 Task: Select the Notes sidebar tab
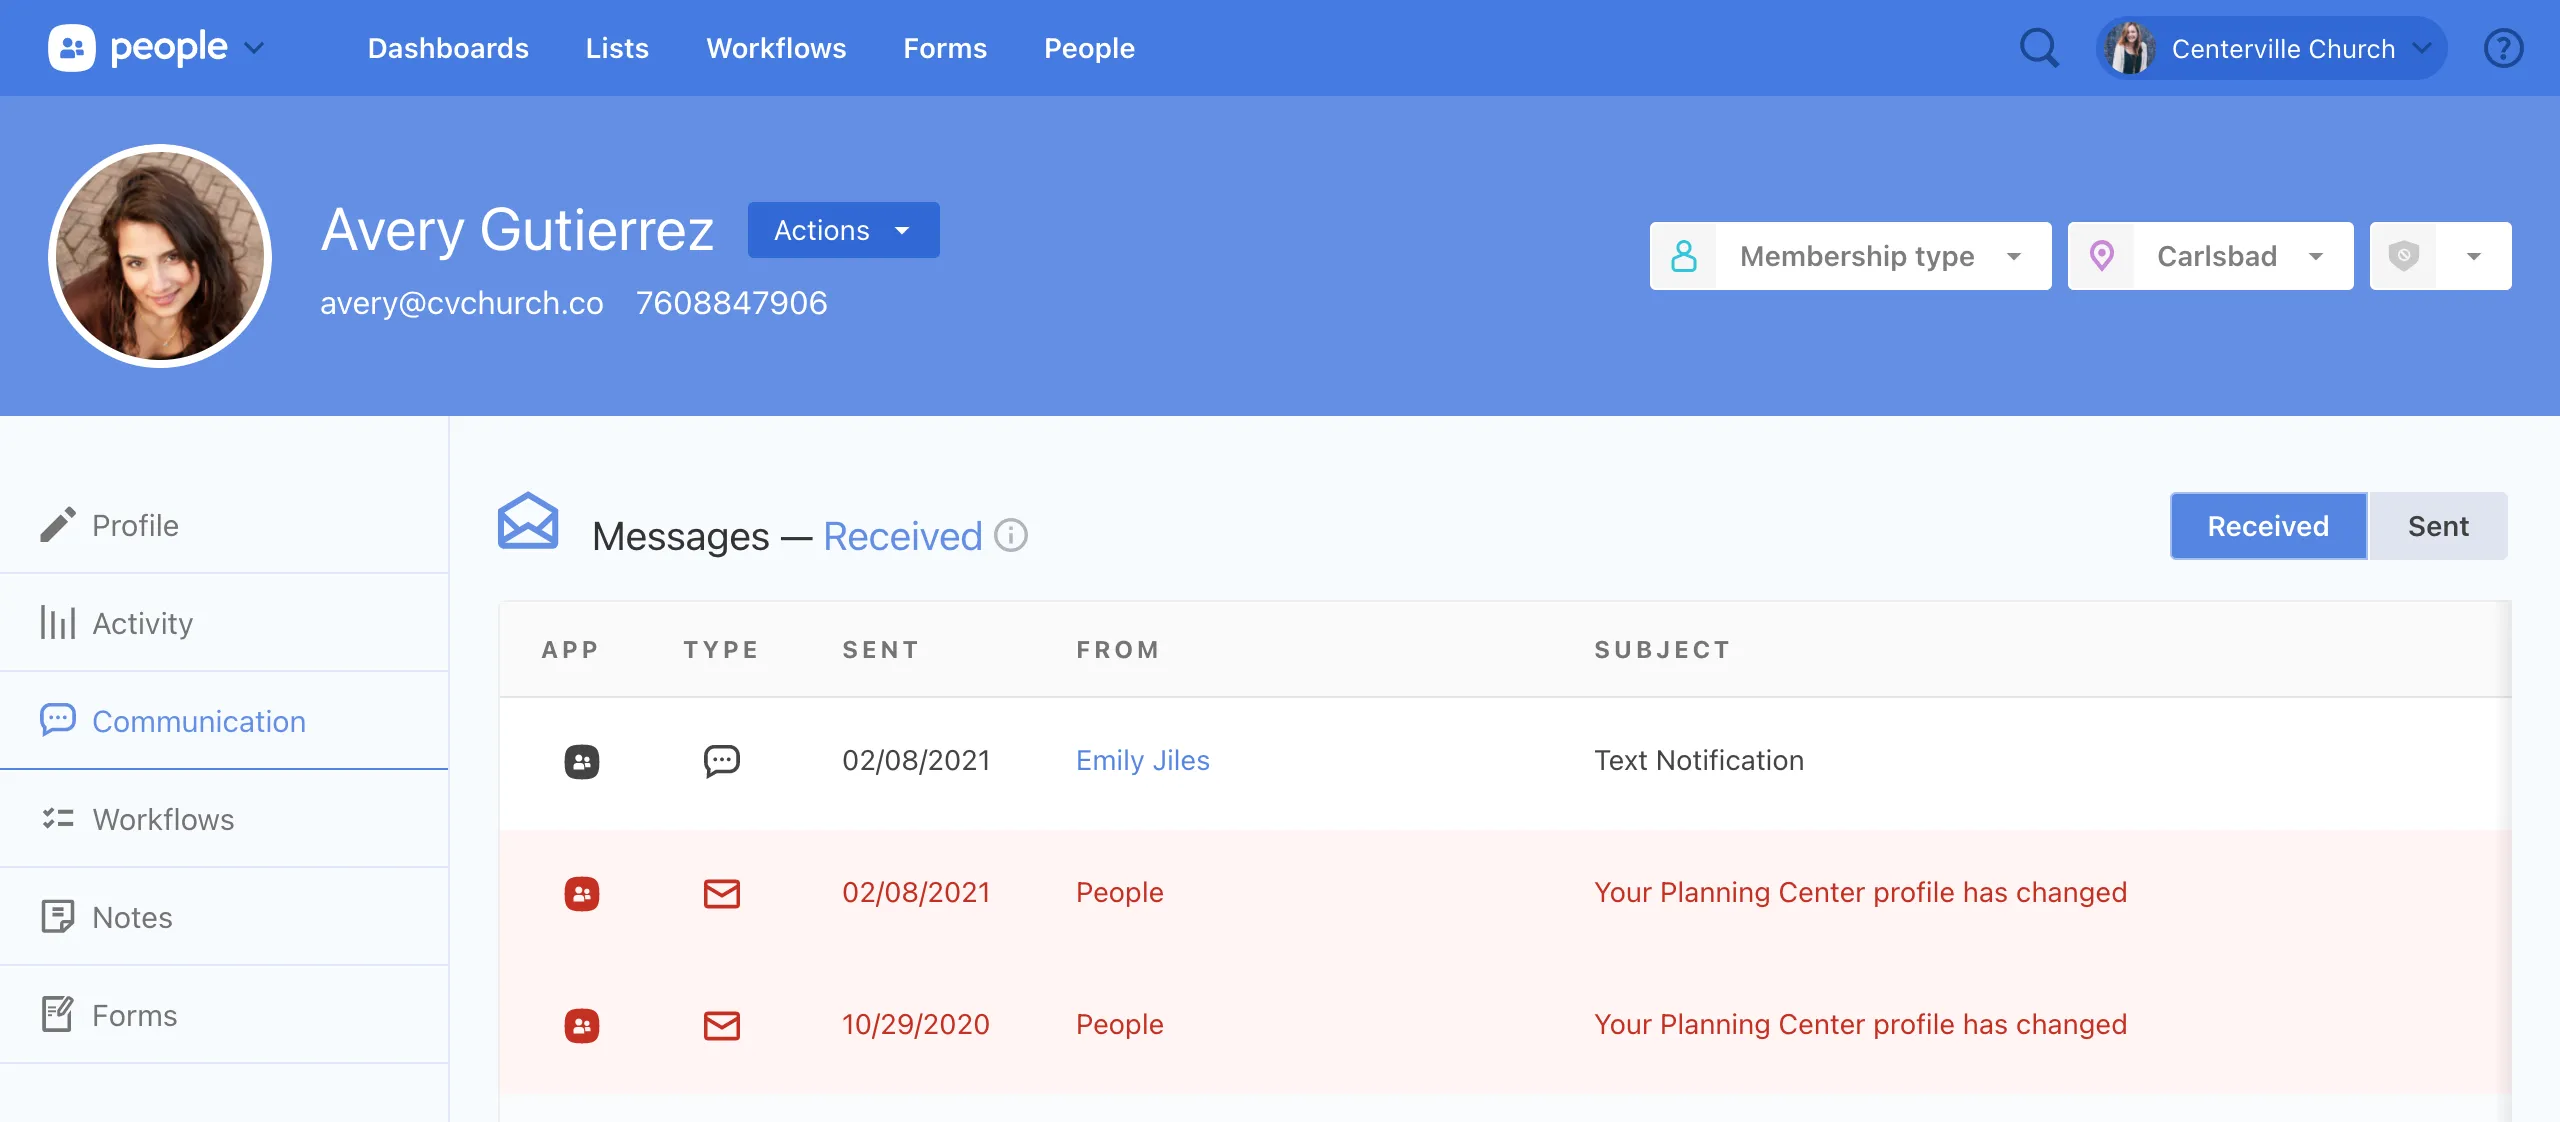(x=132, y=917)
